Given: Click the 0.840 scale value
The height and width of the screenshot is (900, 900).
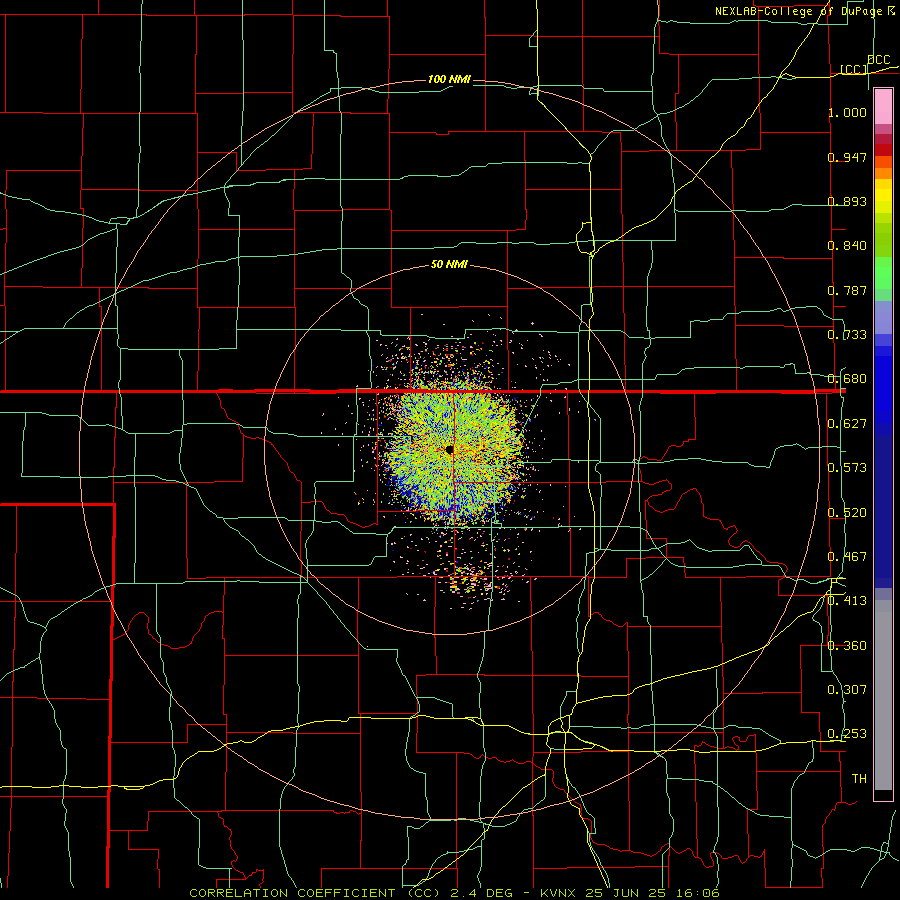Looking at the screenshot, I should pyautogui.click(x=847, y=246).
